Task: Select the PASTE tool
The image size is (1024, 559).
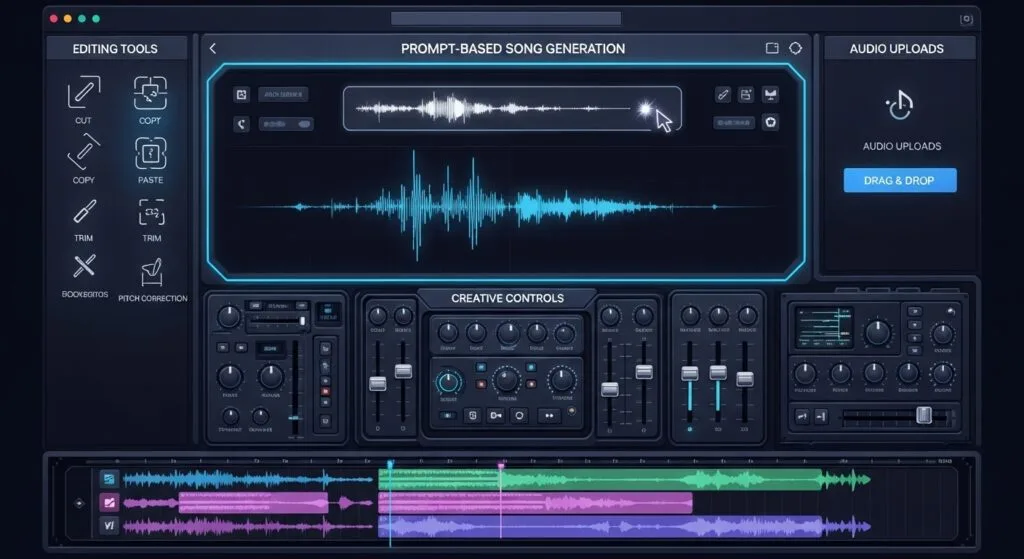Action: [x=151, y=153]
